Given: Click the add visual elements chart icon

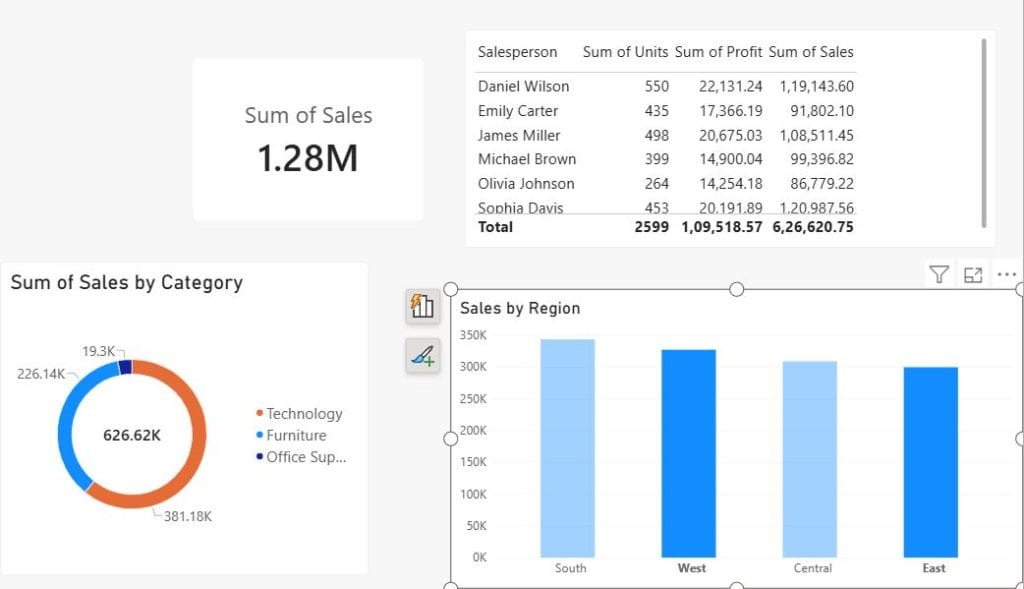Looking at the screenshot, I should pyautogui.click(x=423, y=306).
